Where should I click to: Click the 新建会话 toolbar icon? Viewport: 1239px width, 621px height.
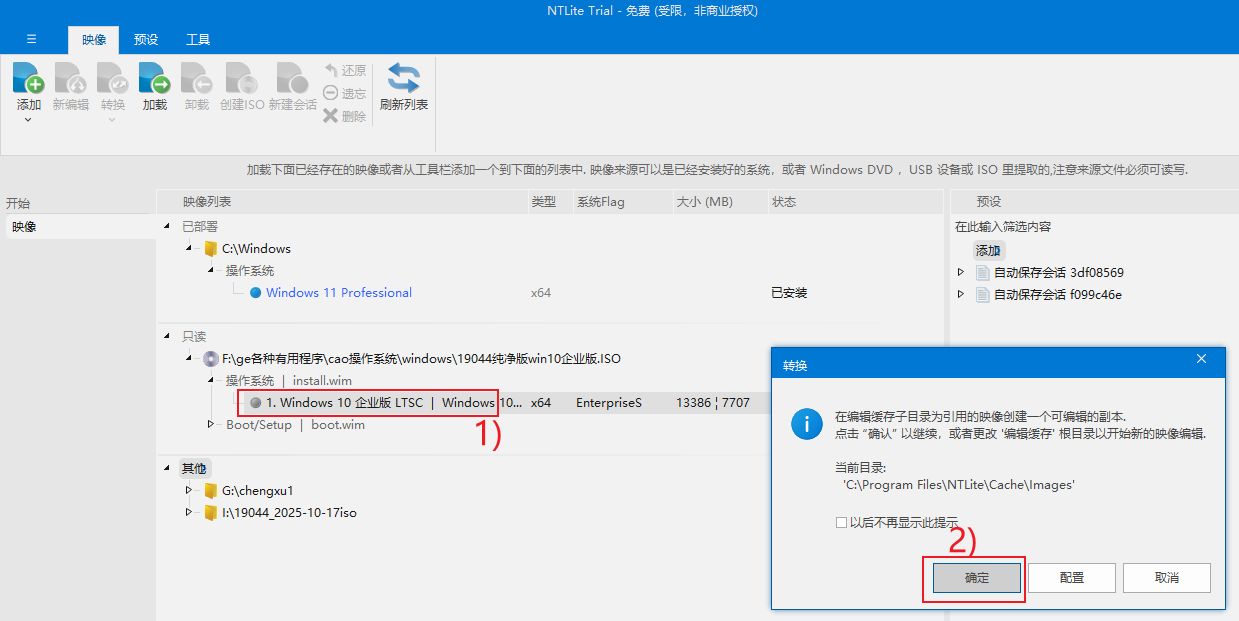[292, 80]
